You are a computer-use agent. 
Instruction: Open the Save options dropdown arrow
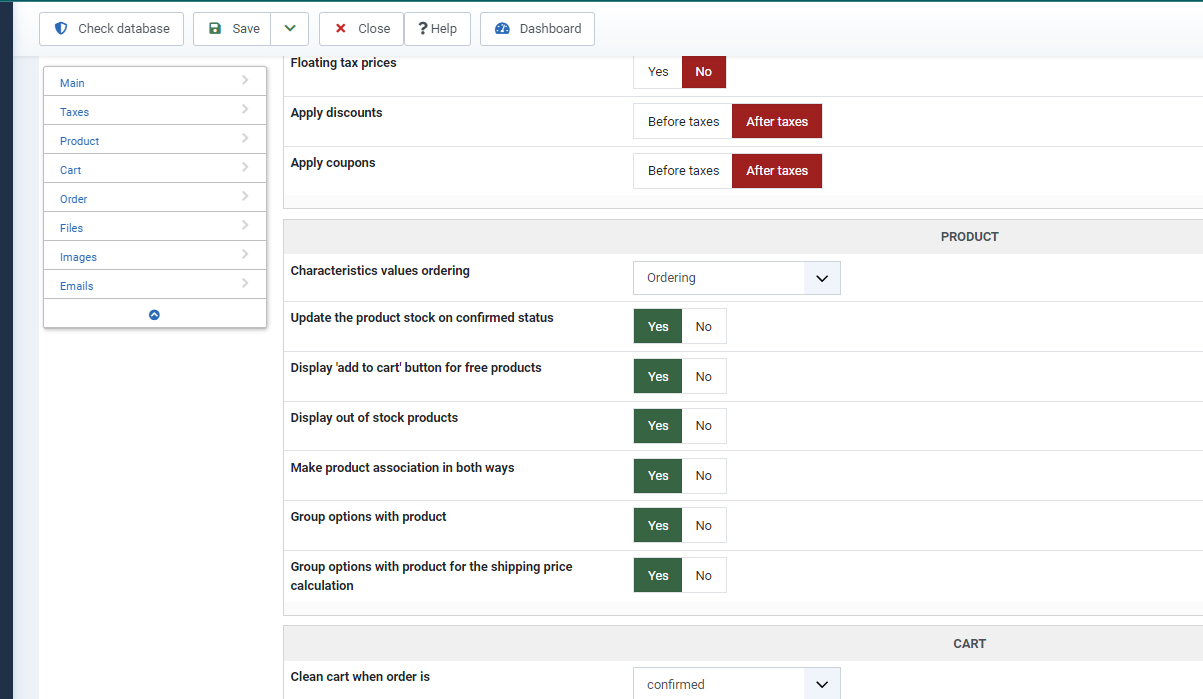pyautogui.click(x=290, y=29)
